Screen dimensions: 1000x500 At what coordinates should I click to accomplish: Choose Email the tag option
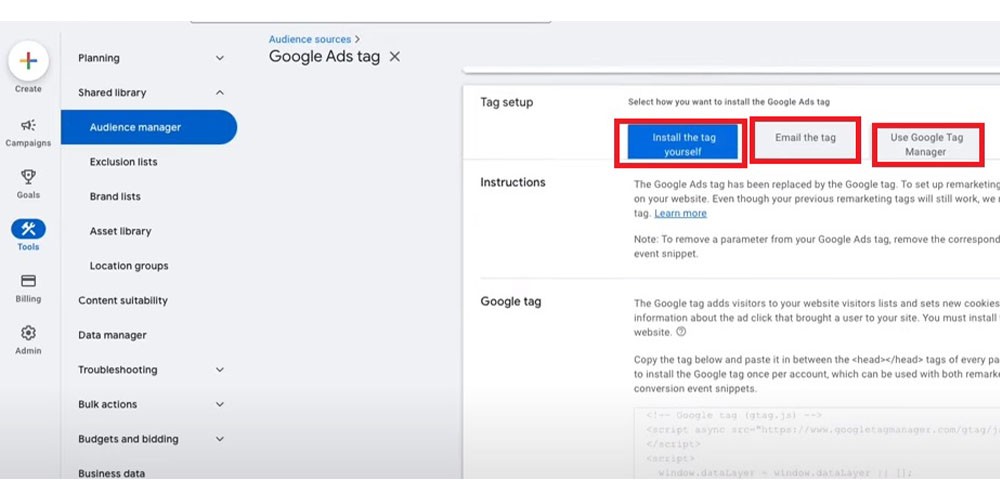tap(805, 138)
